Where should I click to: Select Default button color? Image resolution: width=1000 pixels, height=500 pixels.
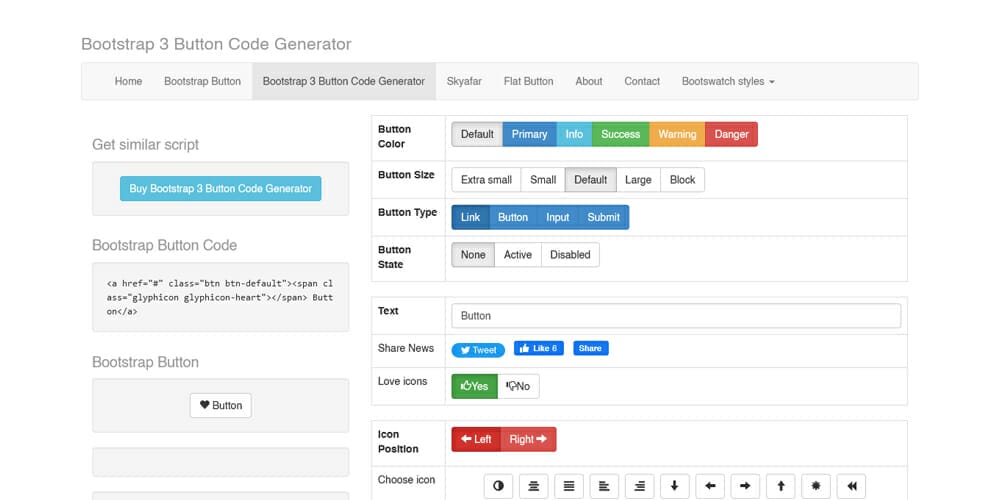(477, 135)
